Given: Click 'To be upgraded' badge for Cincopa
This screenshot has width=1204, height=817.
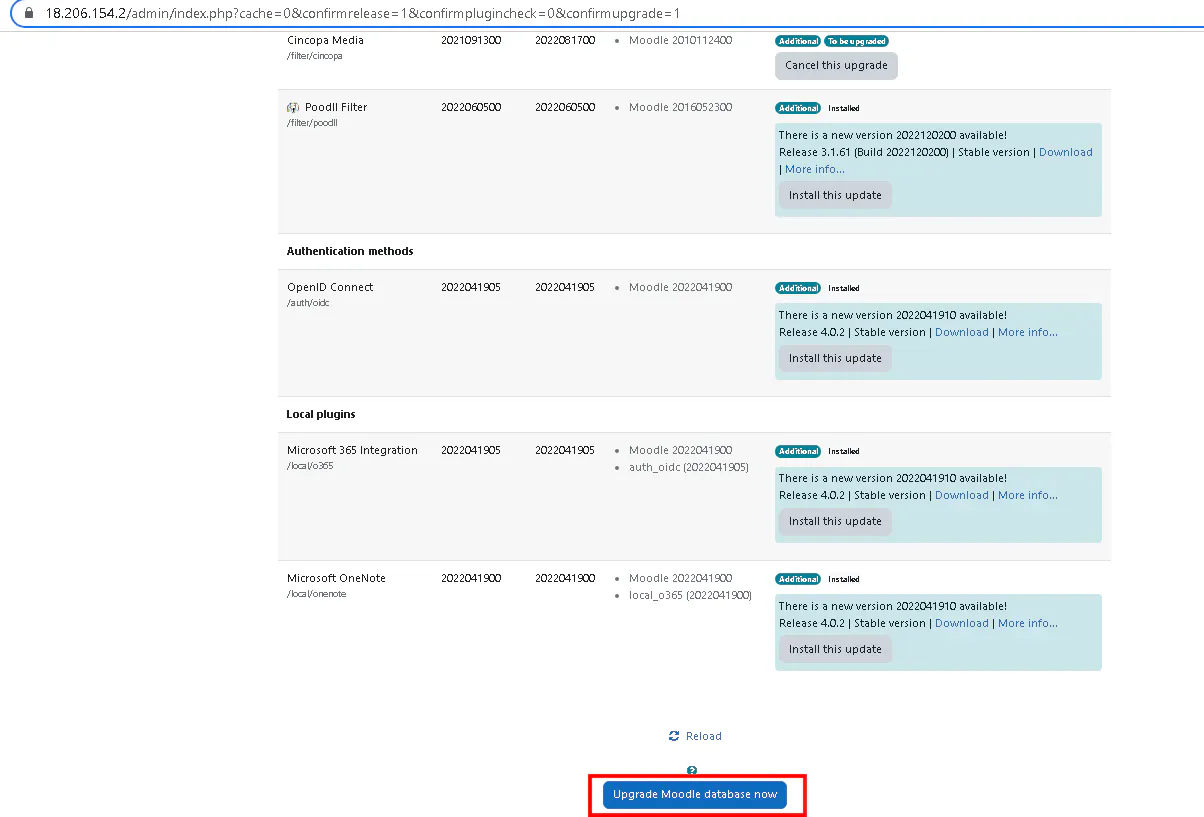Looking at the screenshot, I should pos(856,41).
